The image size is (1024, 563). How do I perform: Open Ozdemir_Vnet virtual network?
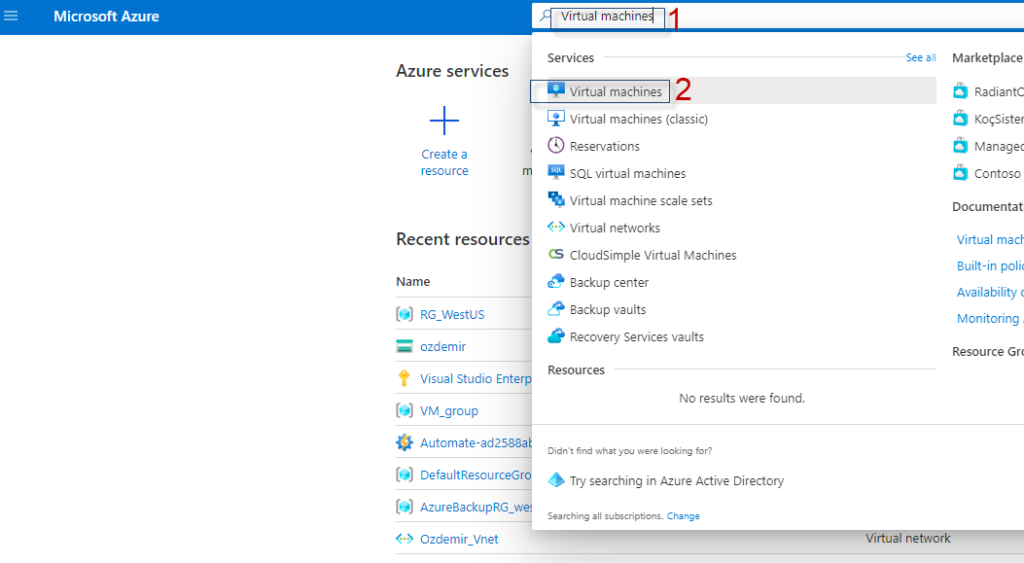point(458,539)
